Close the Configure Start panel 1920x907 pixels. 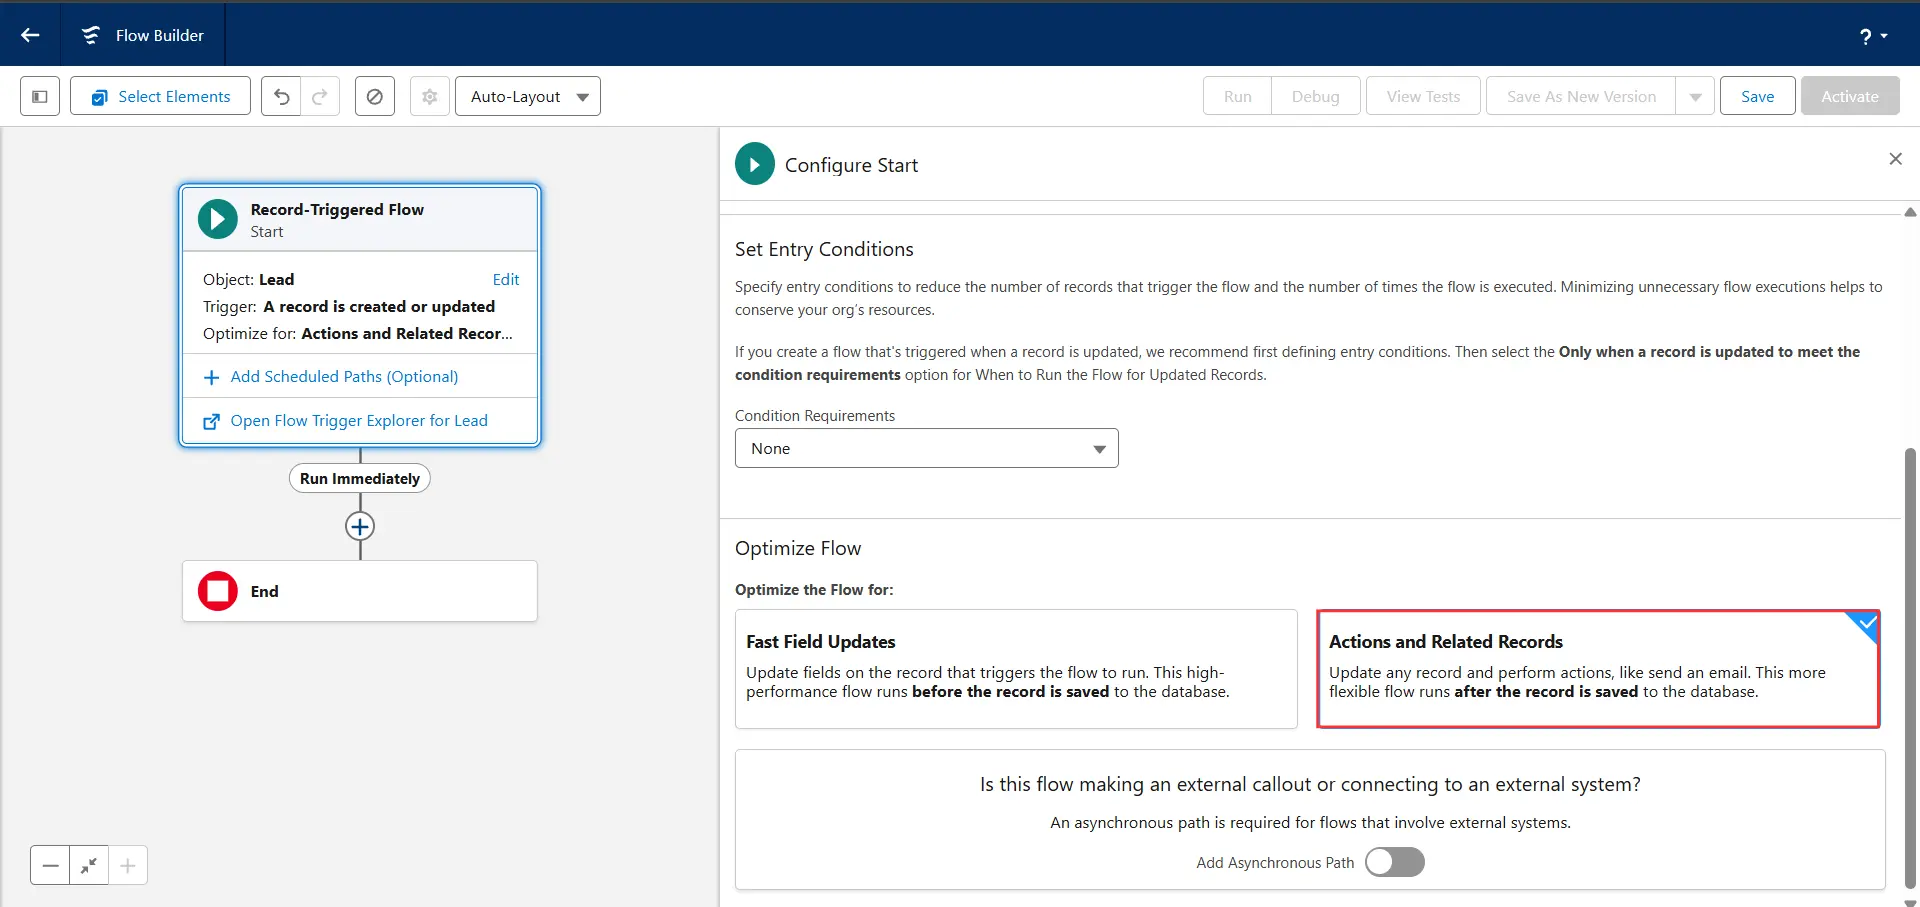point(1895,159)
